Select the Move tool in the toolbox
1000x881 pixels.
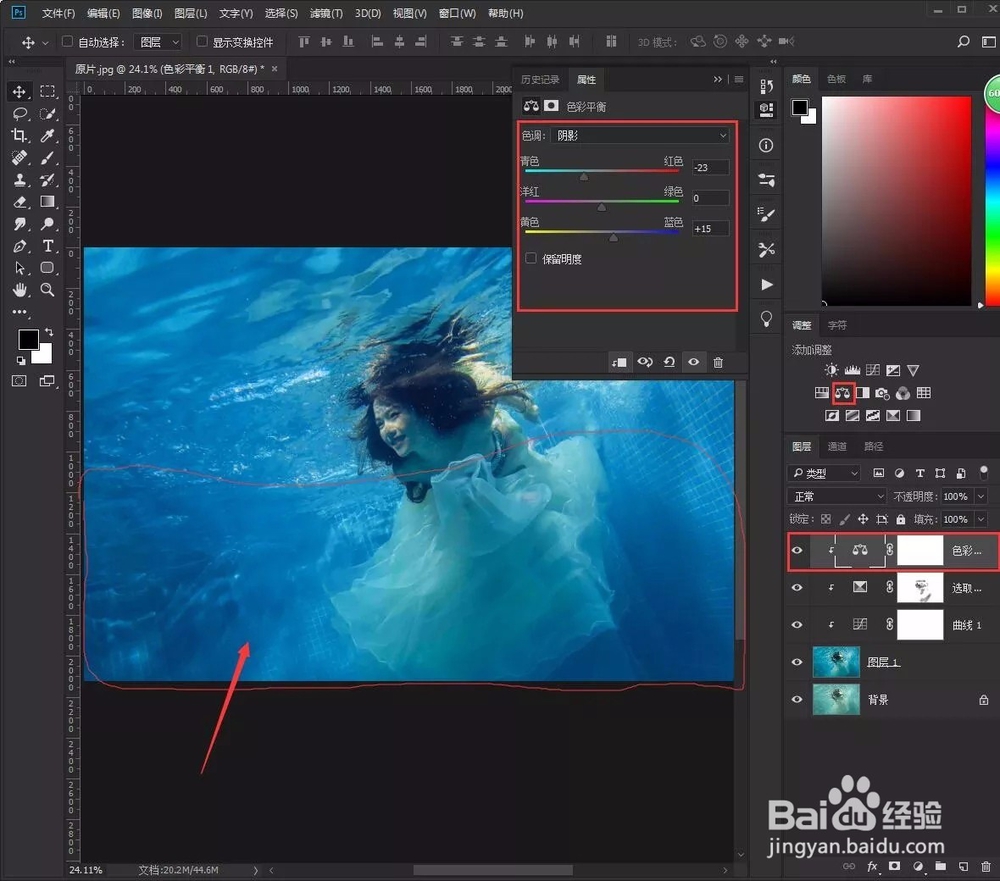click(x=19, y=92)
